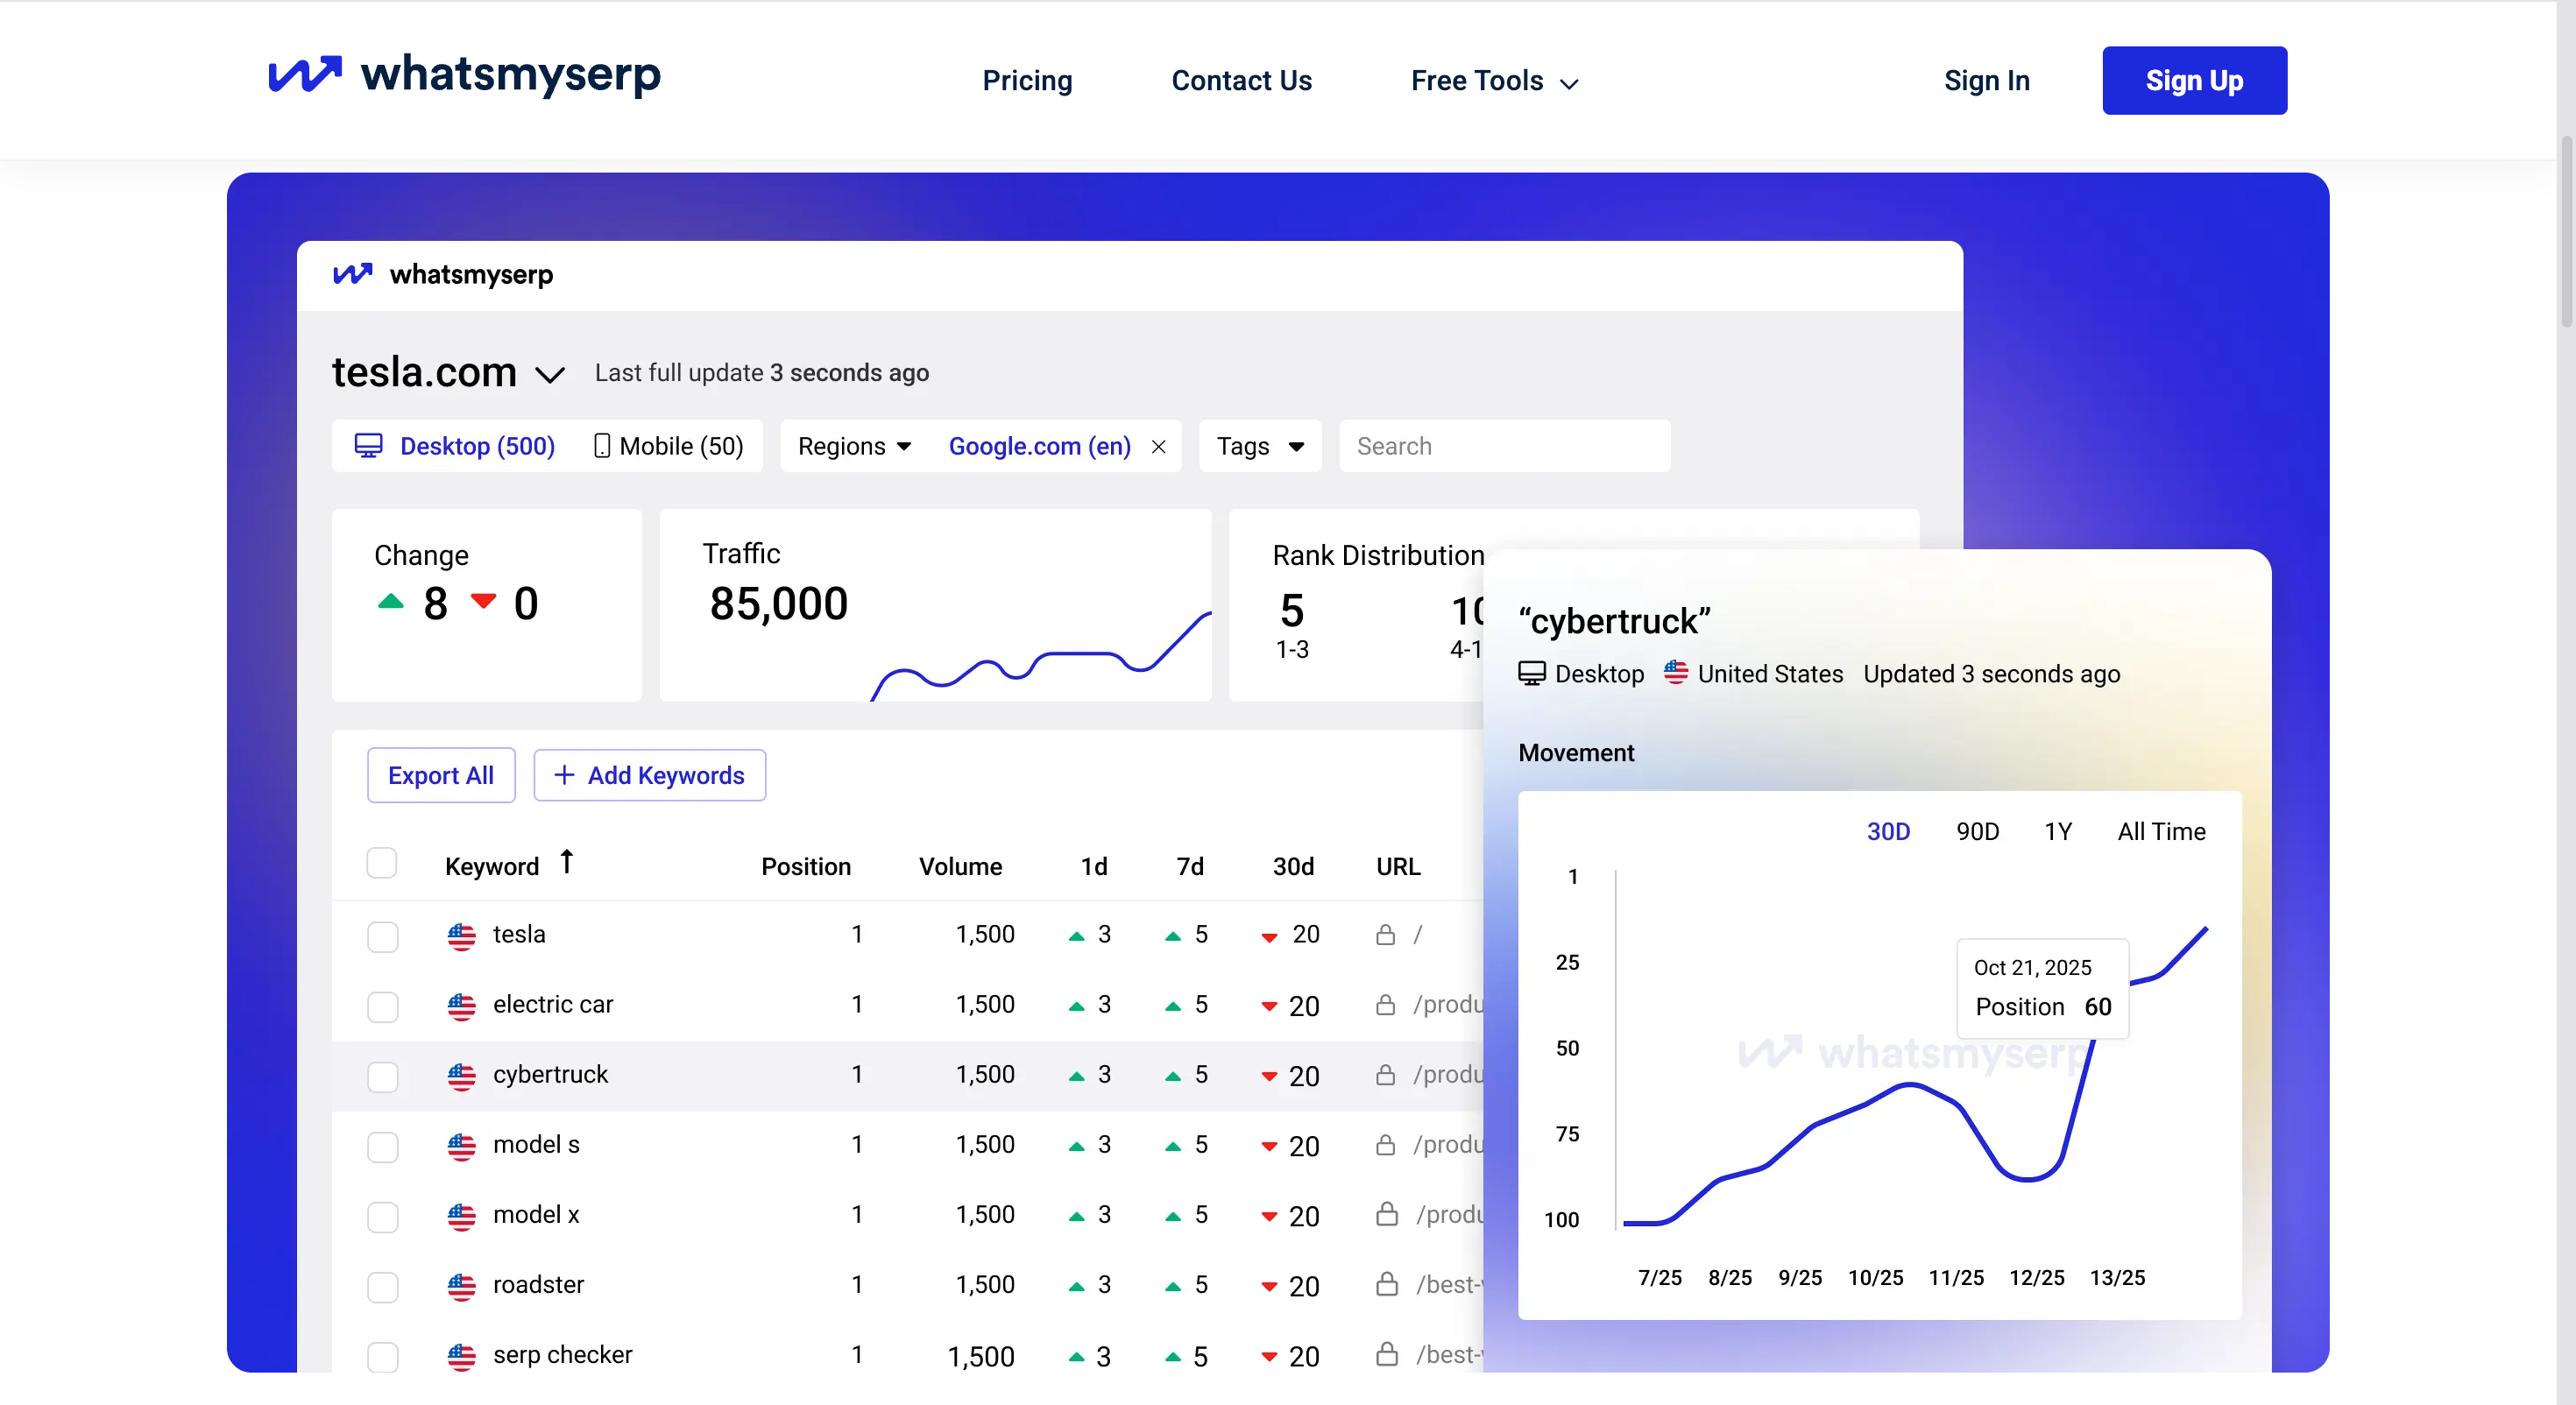Viewport: 2576px width, 1405px height.
Task: Toggle the select-all checkbox in the table header
Action: 382,863
